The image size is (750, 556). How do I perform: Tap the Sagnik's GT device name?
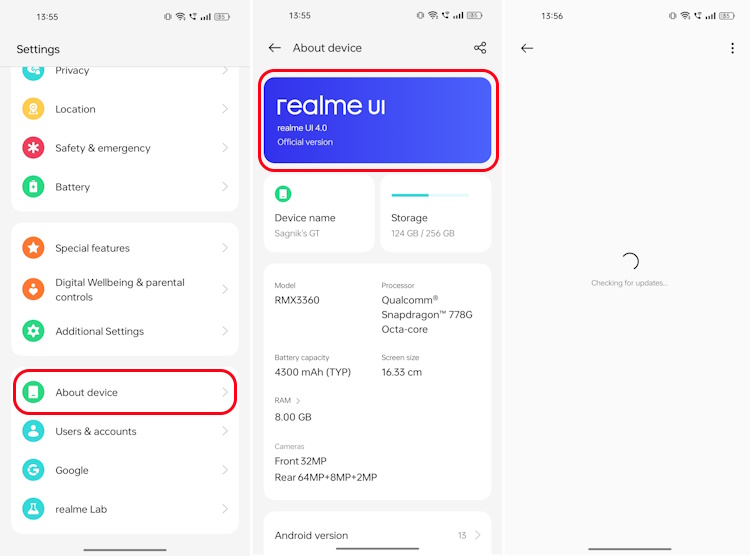click(x=297, y=233)
